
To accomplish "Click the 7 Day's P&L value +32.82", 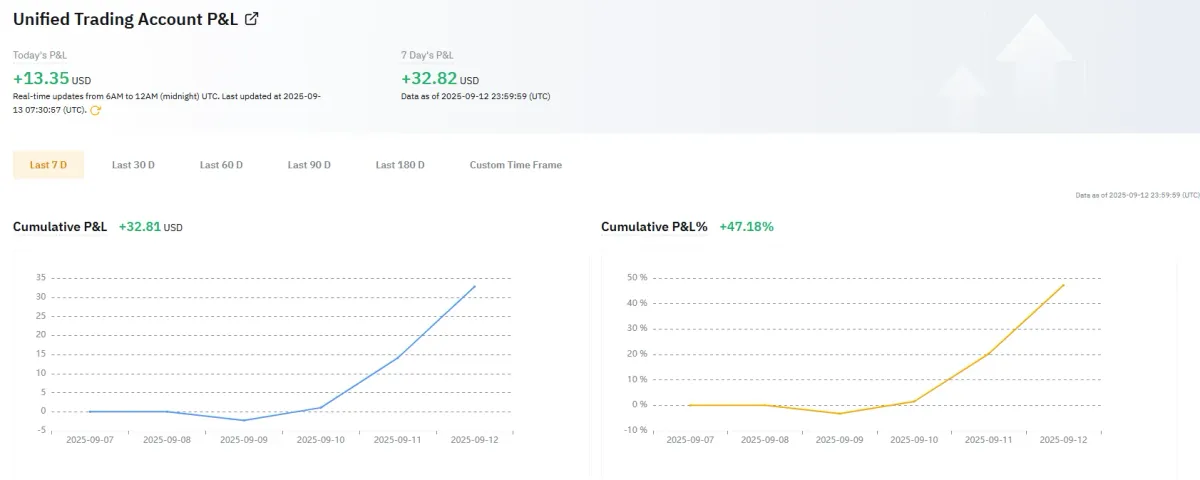I will click(x=429, y=79).
